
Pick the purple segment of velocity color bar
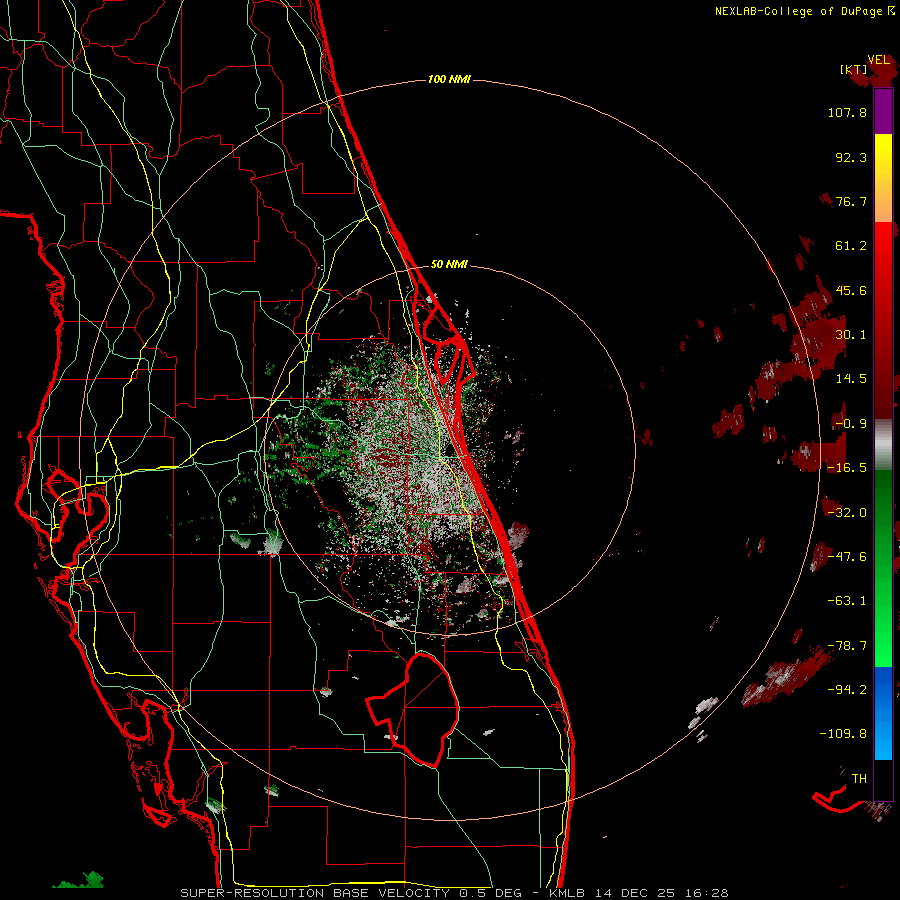tap(883, 111)
